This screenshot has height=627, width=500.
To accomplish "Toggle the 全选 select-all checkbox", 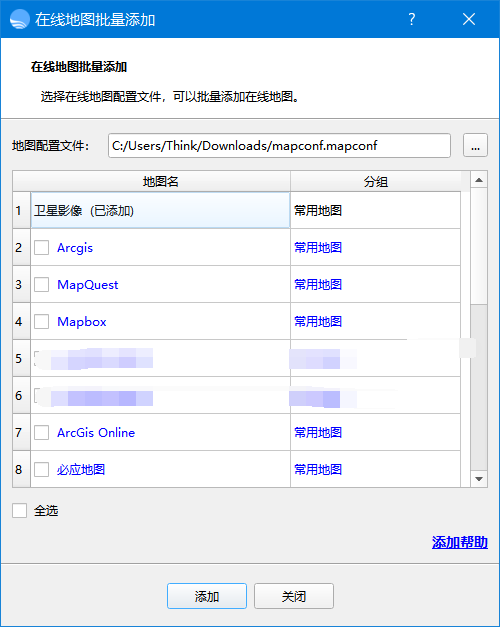I will point(19,511).
